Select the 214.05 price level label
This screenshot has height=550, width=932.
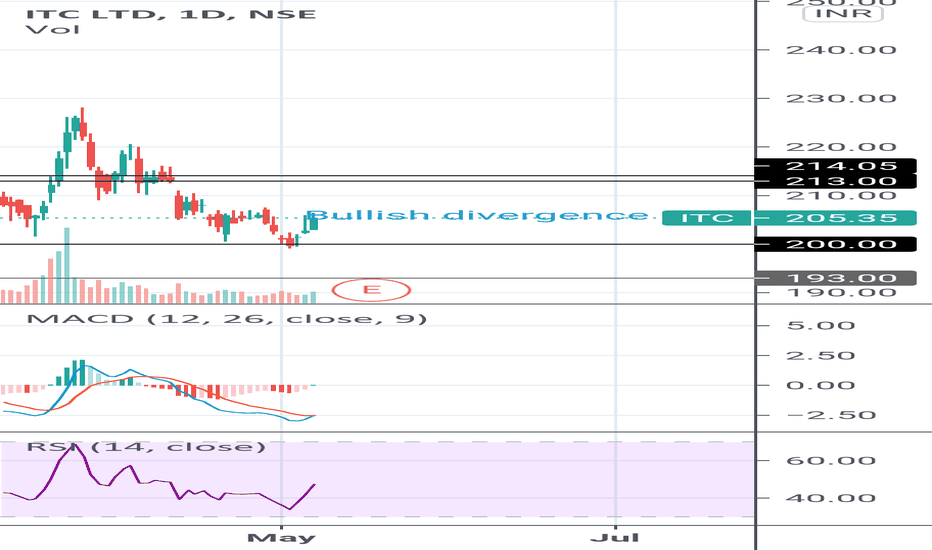click(835, 166)
